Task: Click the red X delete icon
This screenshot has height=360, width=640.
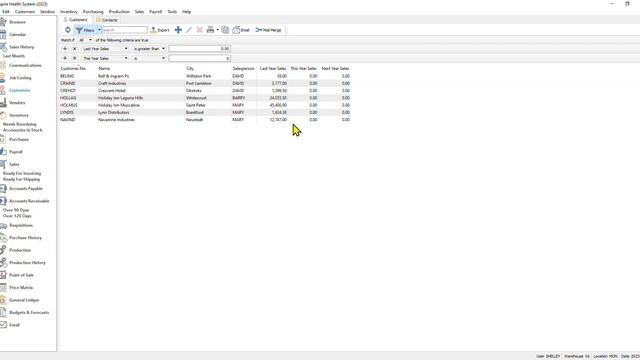Action: [200, 30]
